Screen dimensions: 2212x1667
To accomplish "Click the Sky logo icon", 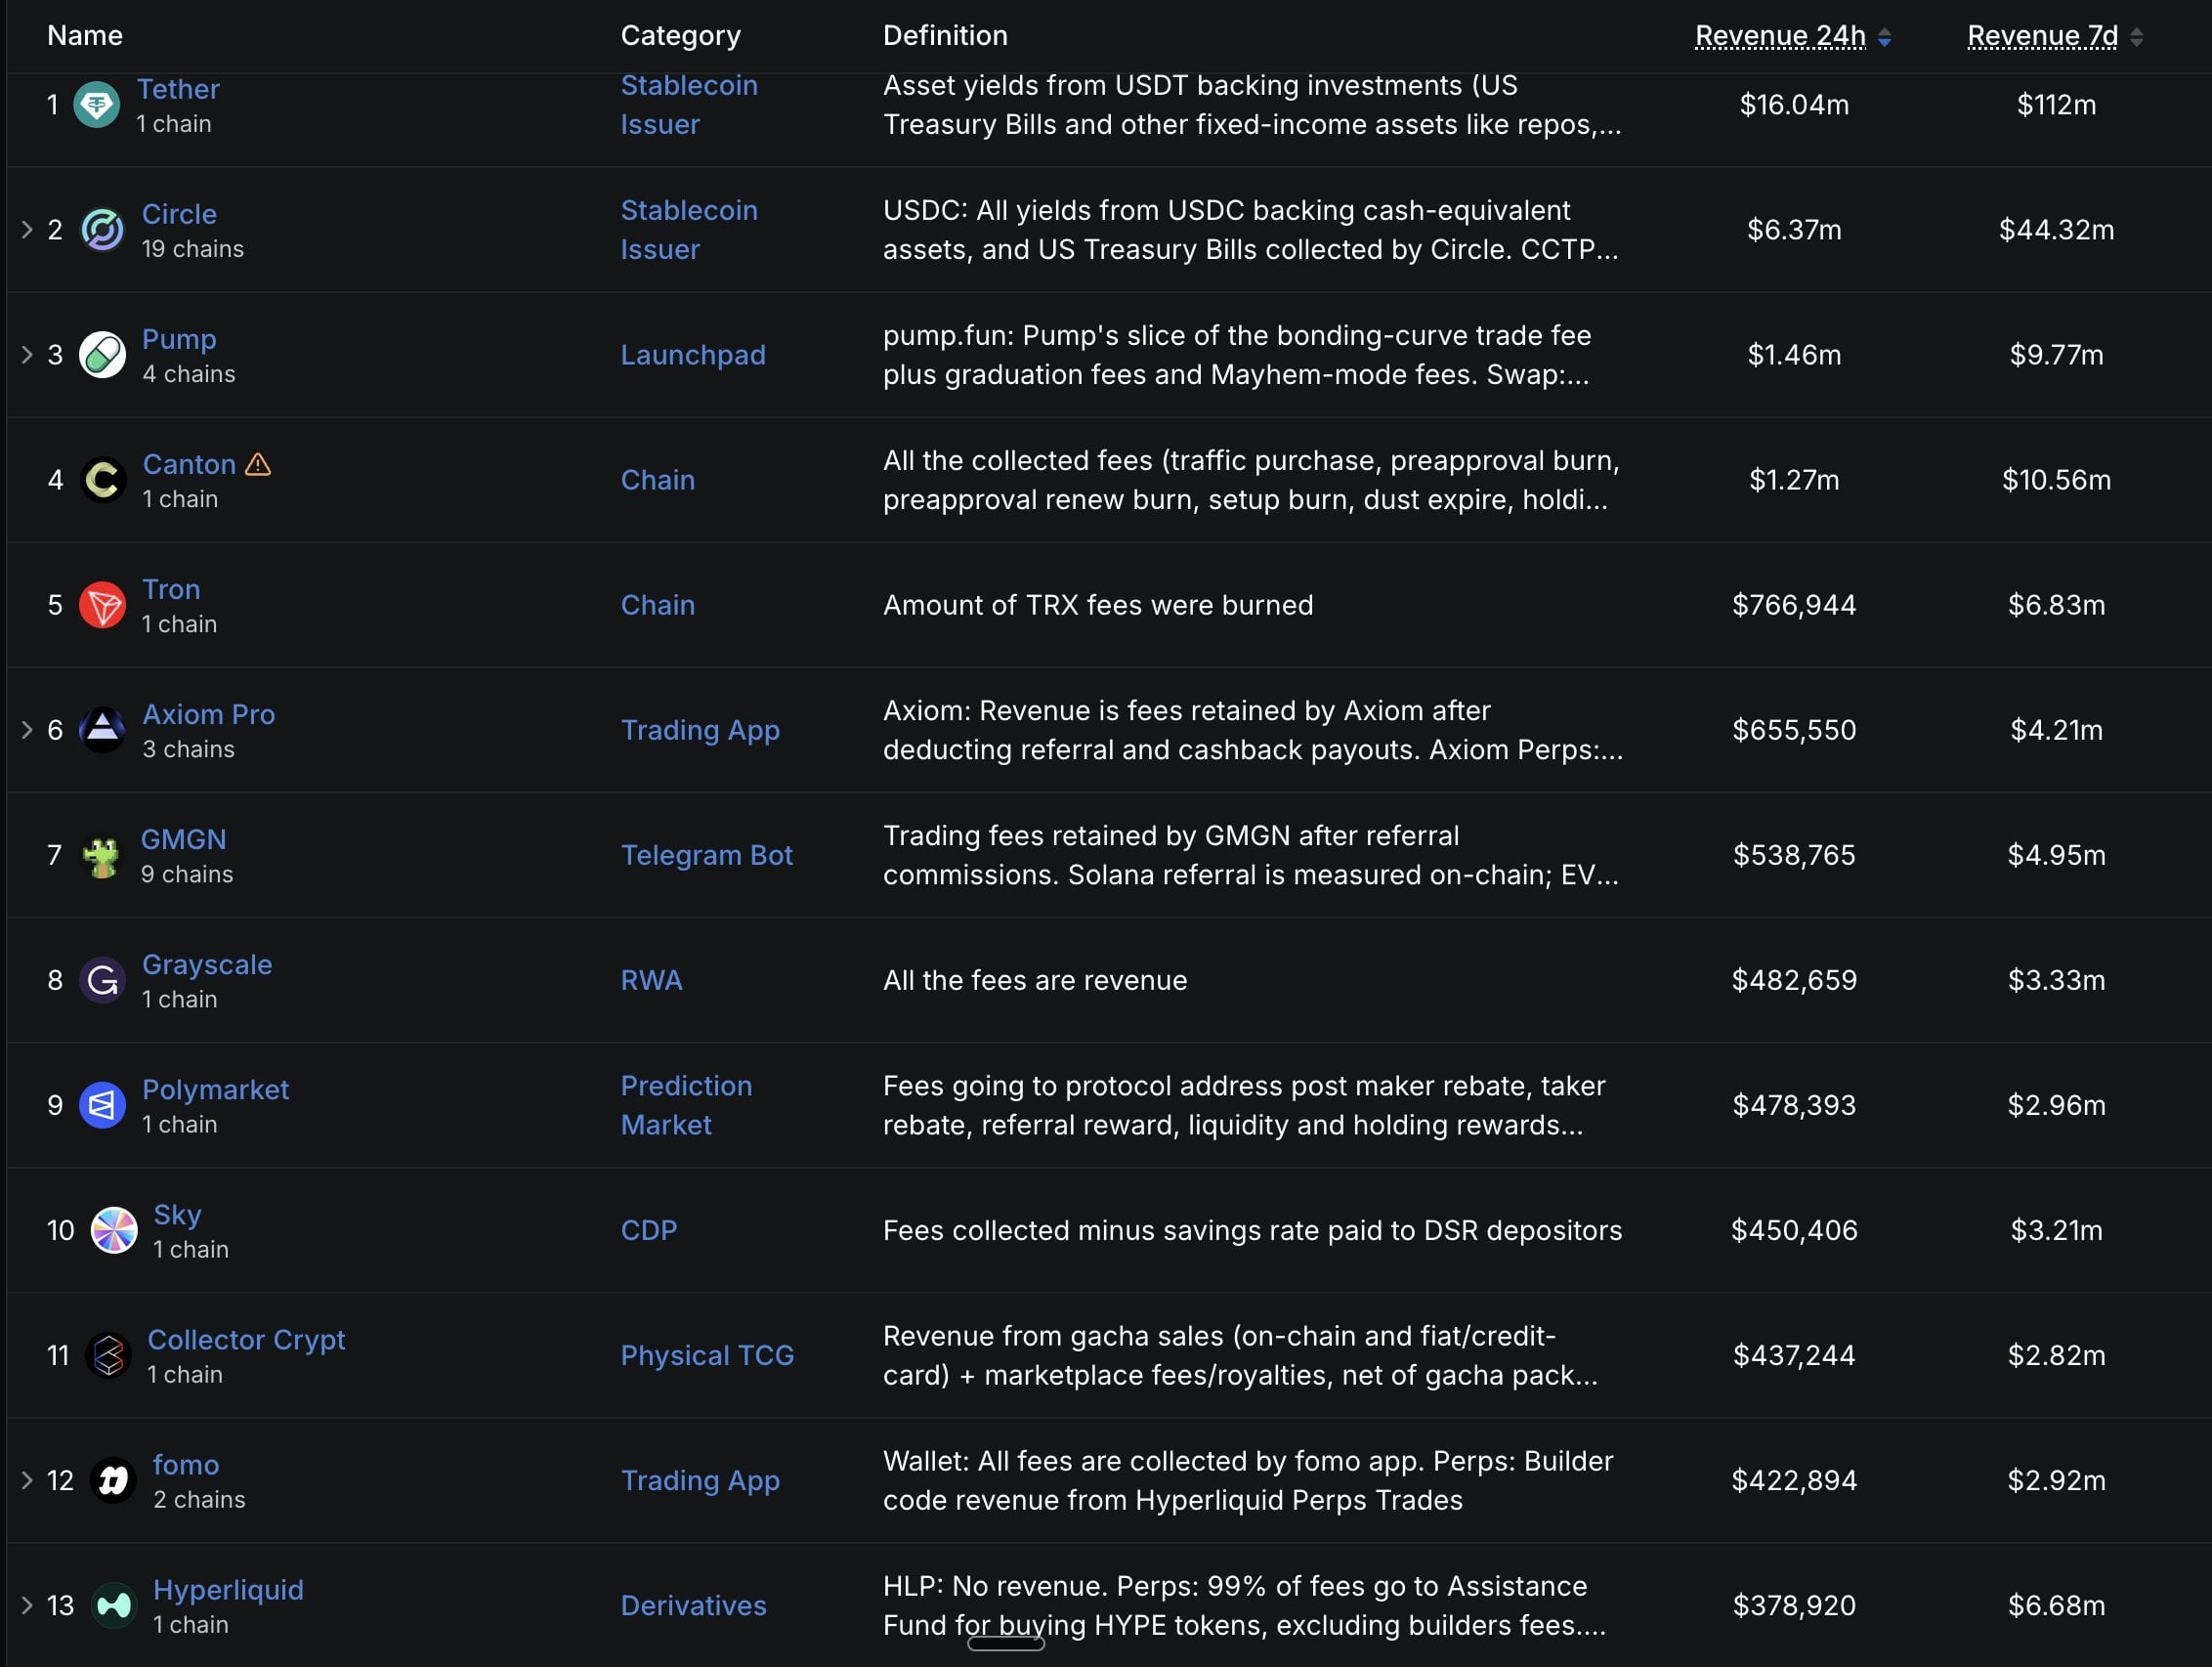I will click(114, 1230).
